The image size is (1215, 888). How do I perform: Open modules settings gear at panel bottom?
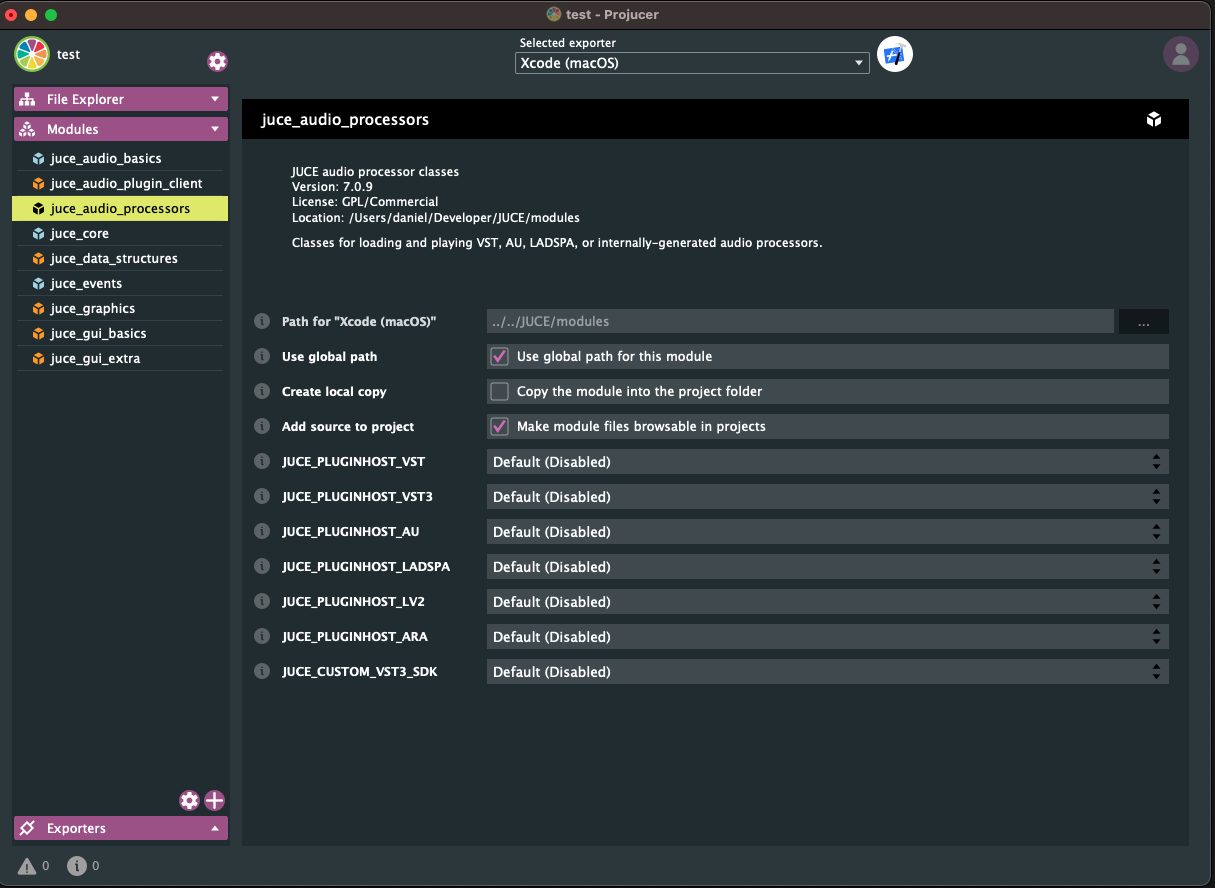(x=189, y=800)
